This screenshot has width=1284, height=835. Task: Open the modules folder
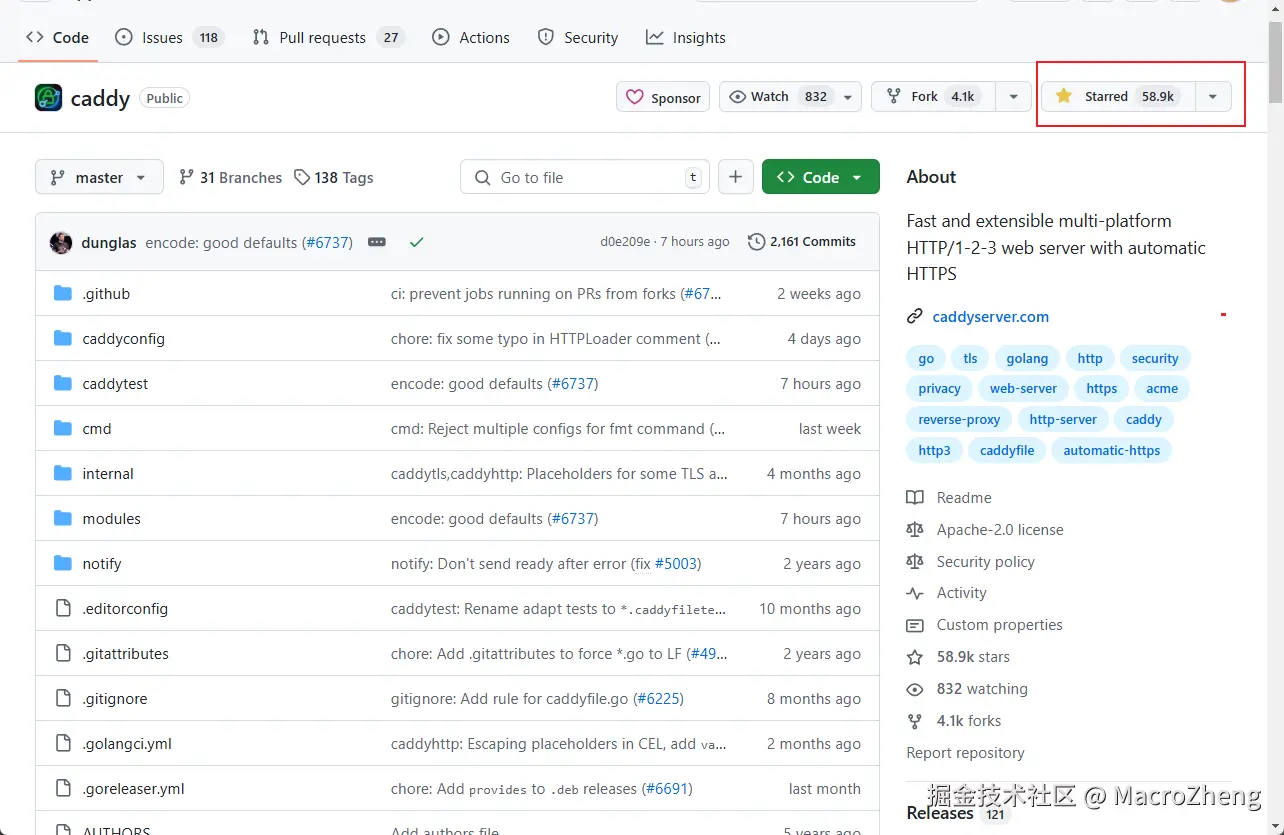pos(112,519)
